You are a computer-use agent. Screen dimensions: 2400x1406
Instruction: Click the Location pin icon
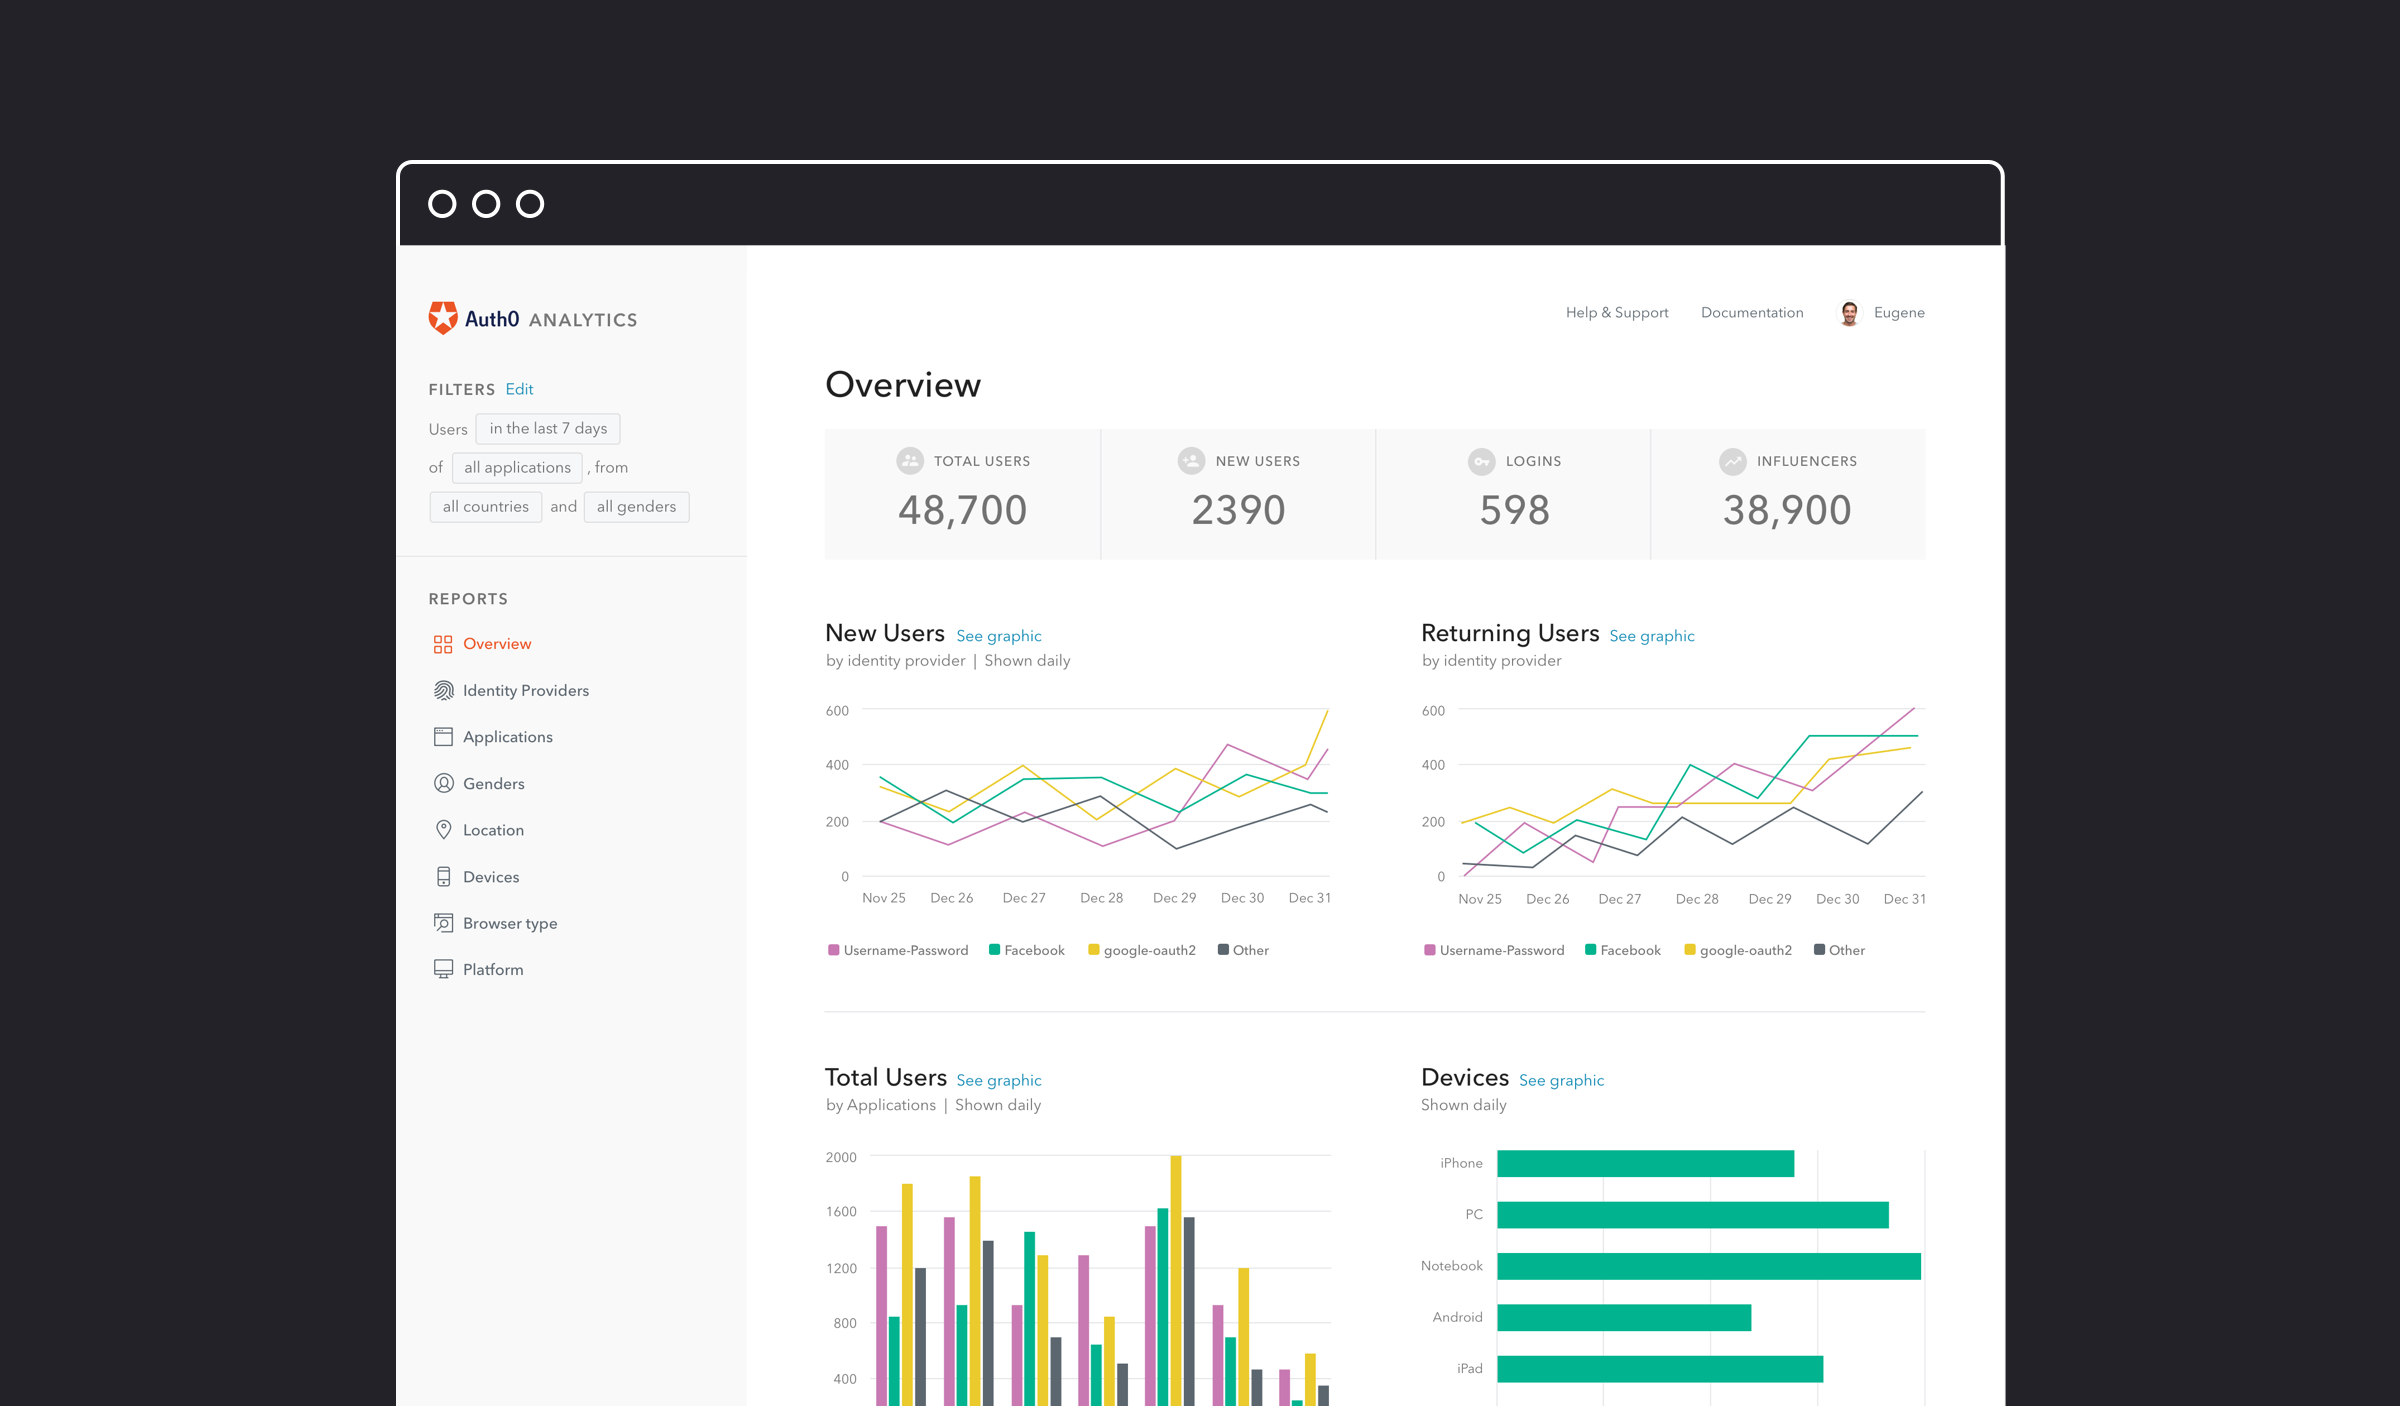pos(443,830)
